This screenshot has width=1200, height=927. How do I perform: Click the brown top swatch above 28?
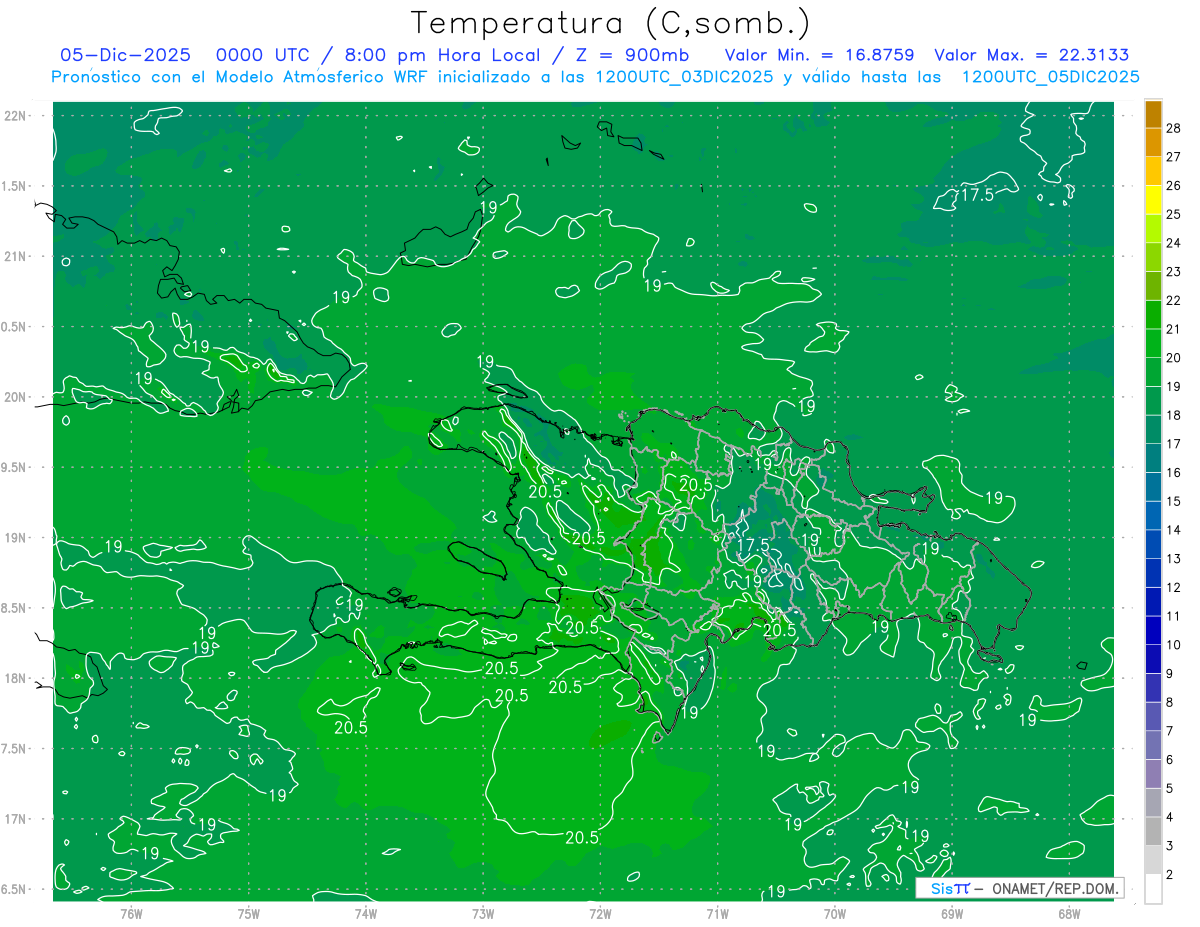(1153, 113)
